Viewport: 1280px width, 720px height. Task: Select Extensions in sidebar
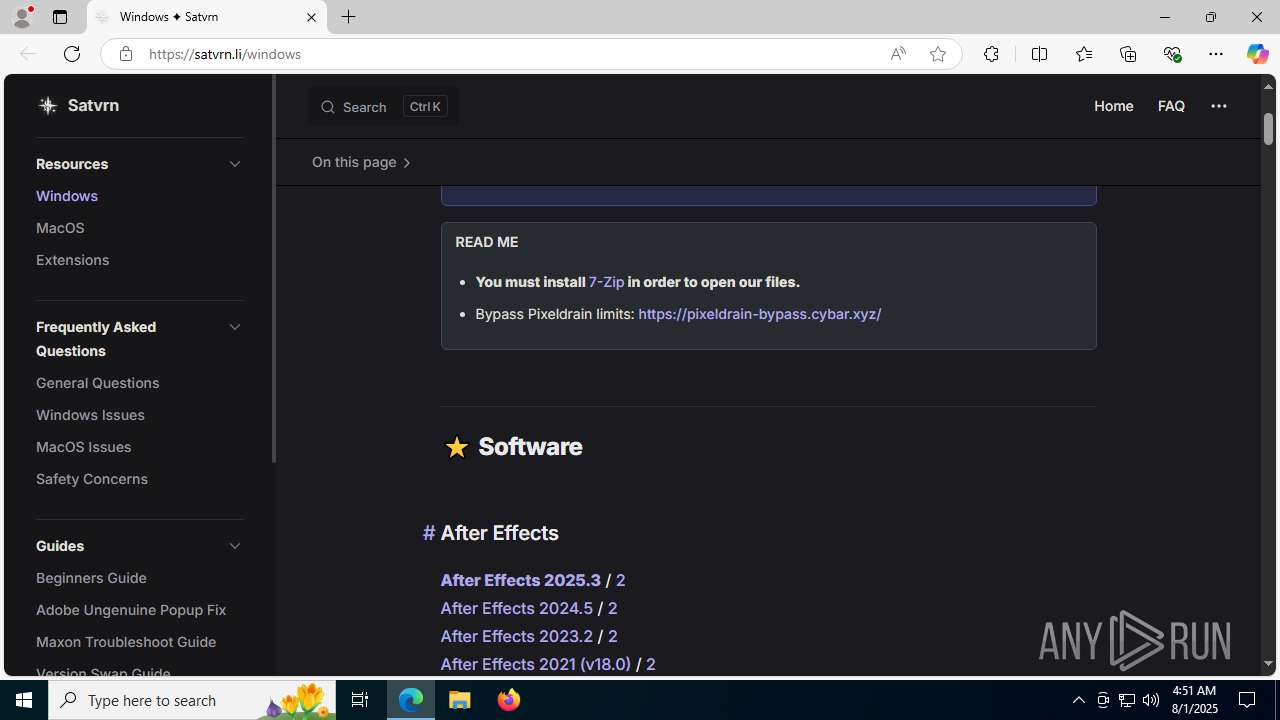(x=72, y=260)
